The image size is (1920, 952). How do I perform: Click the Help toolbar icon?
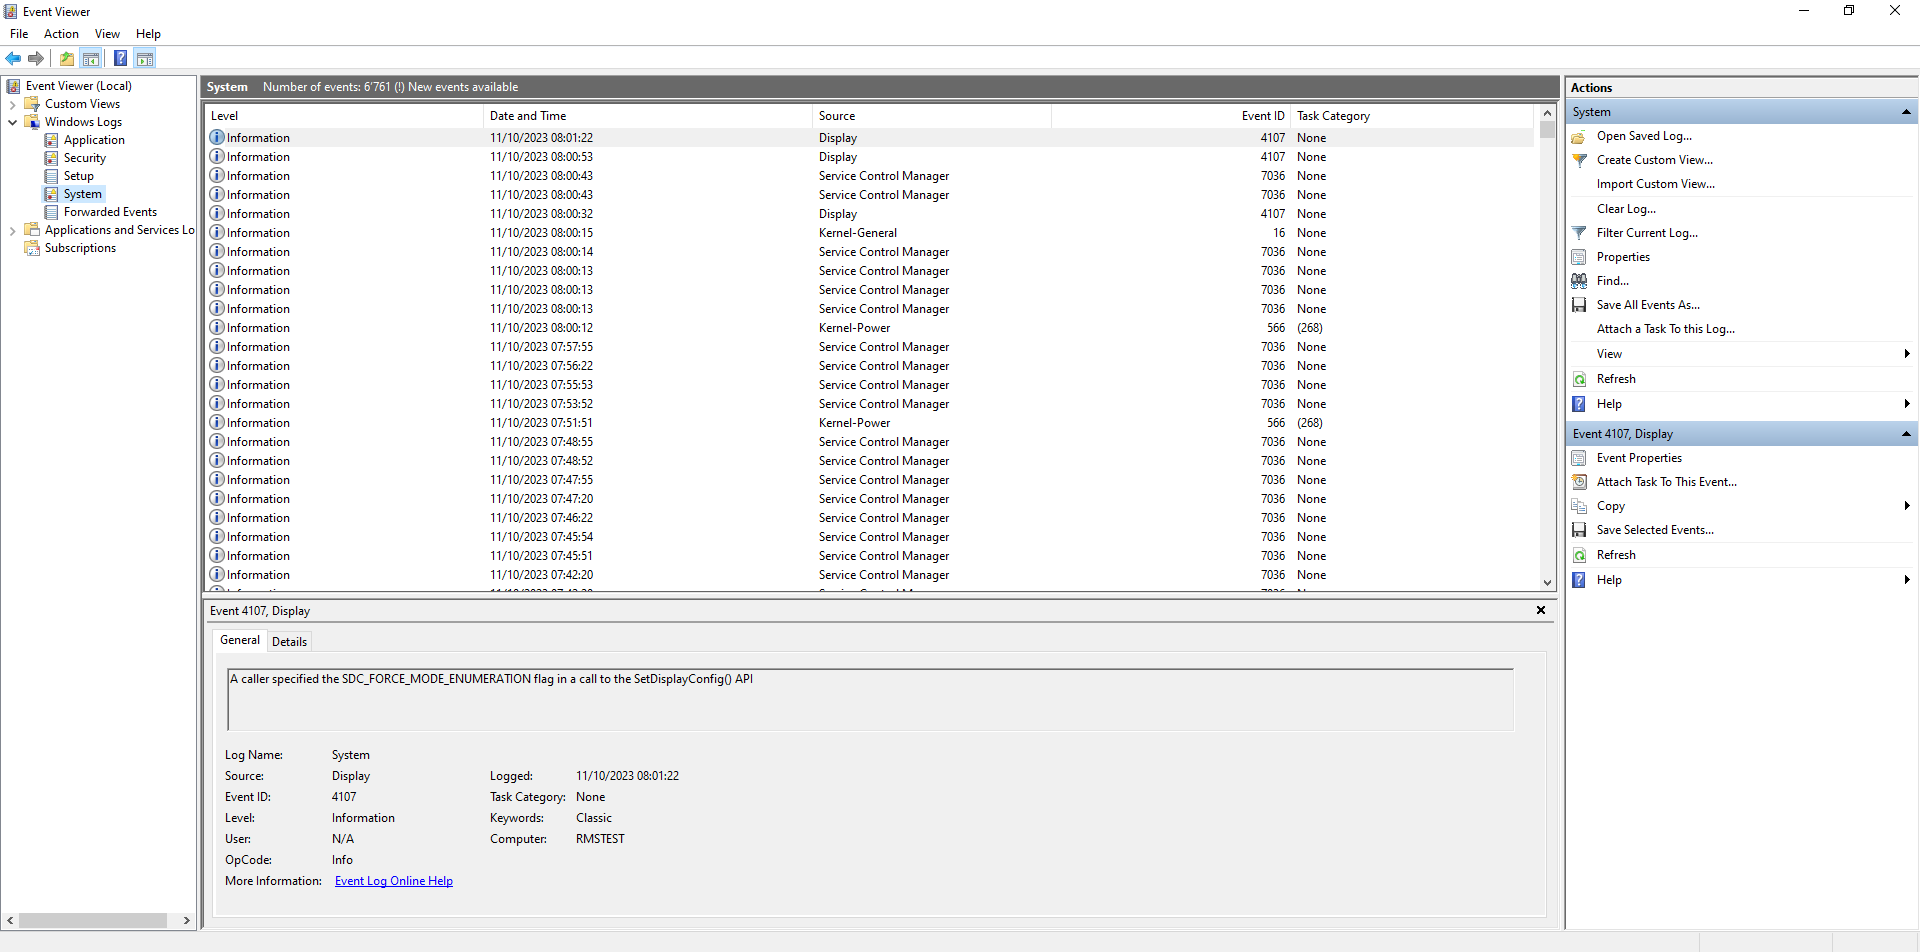[120, 58]
